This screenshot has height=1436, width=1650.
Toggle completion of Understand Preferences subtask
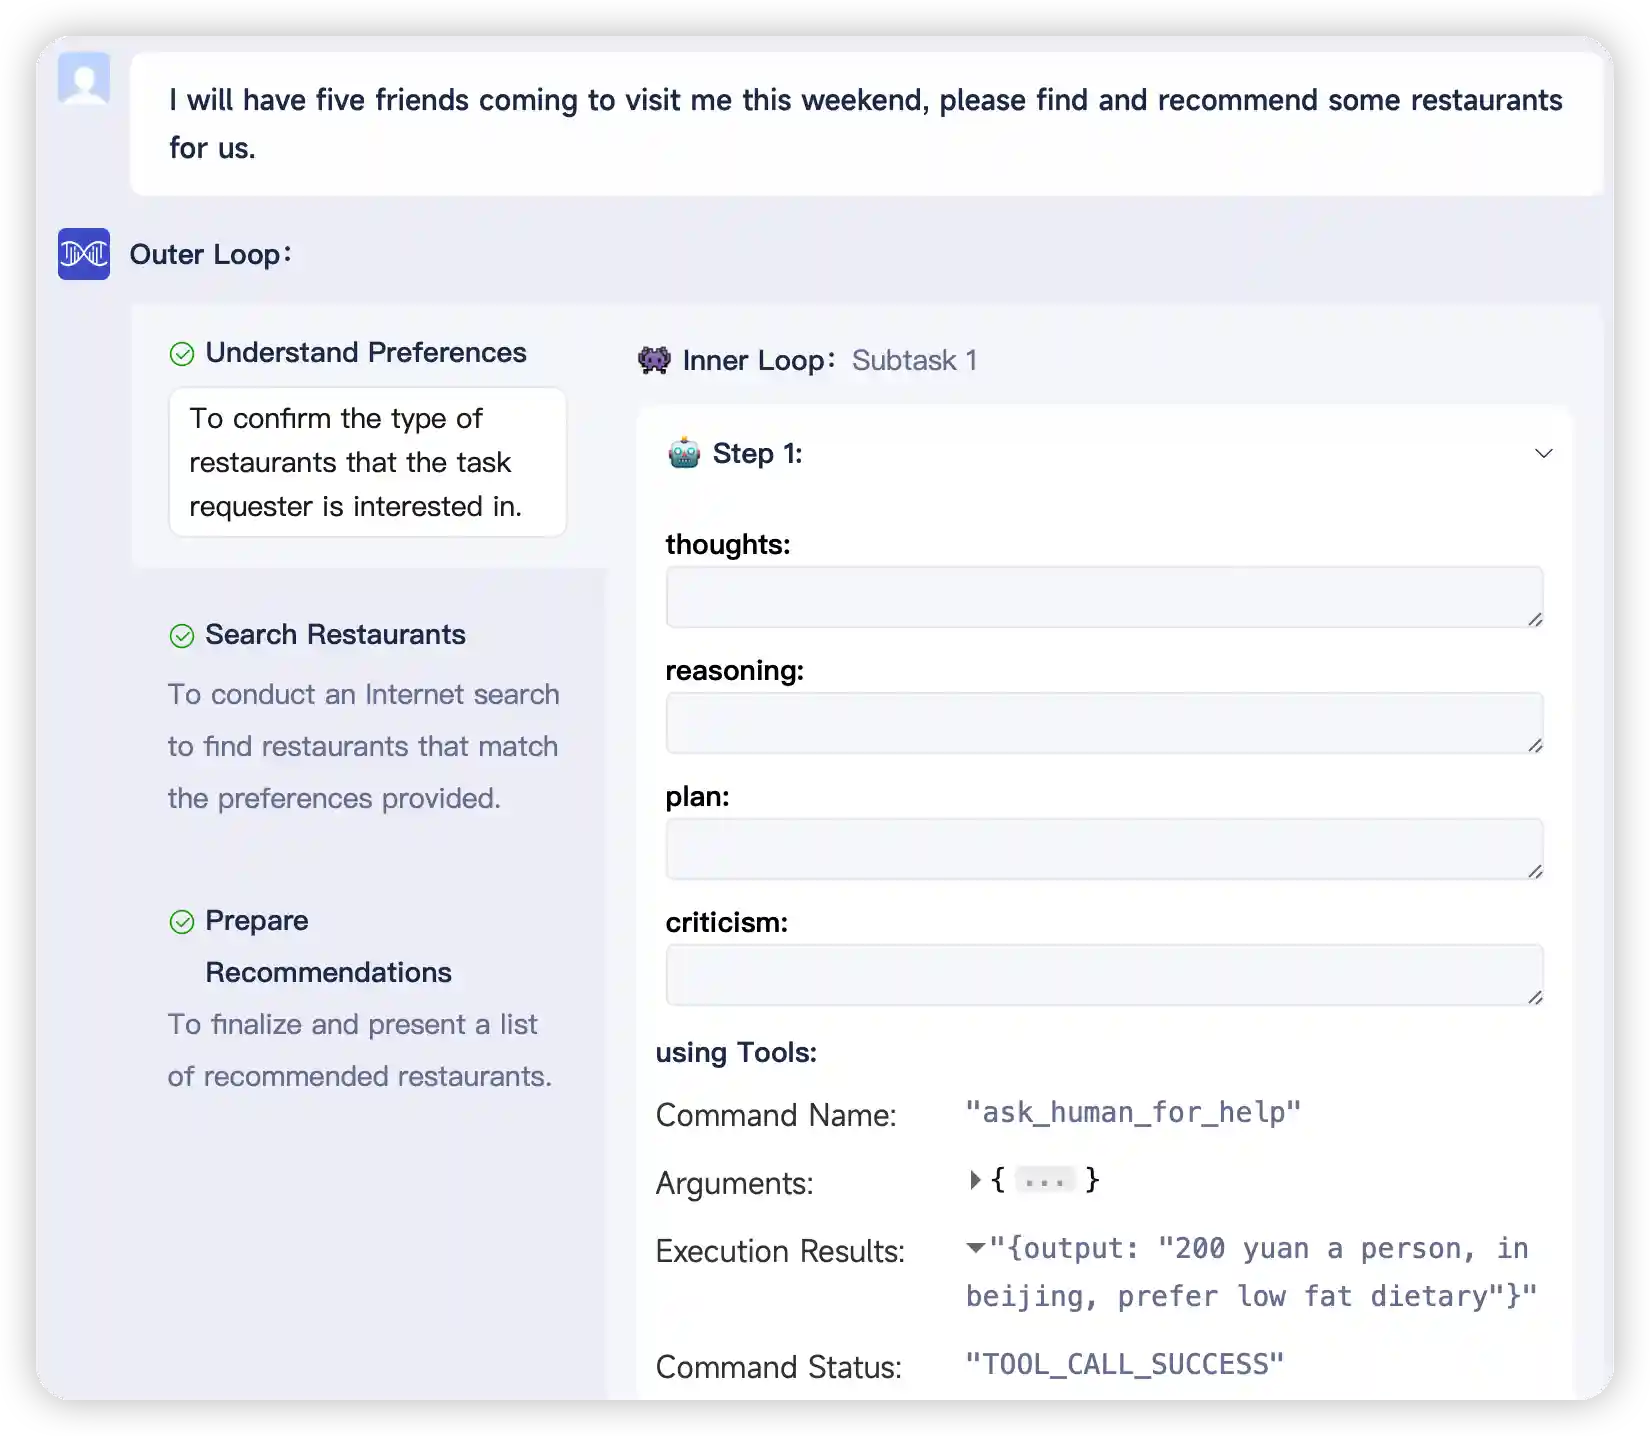(x=183, y=354)
